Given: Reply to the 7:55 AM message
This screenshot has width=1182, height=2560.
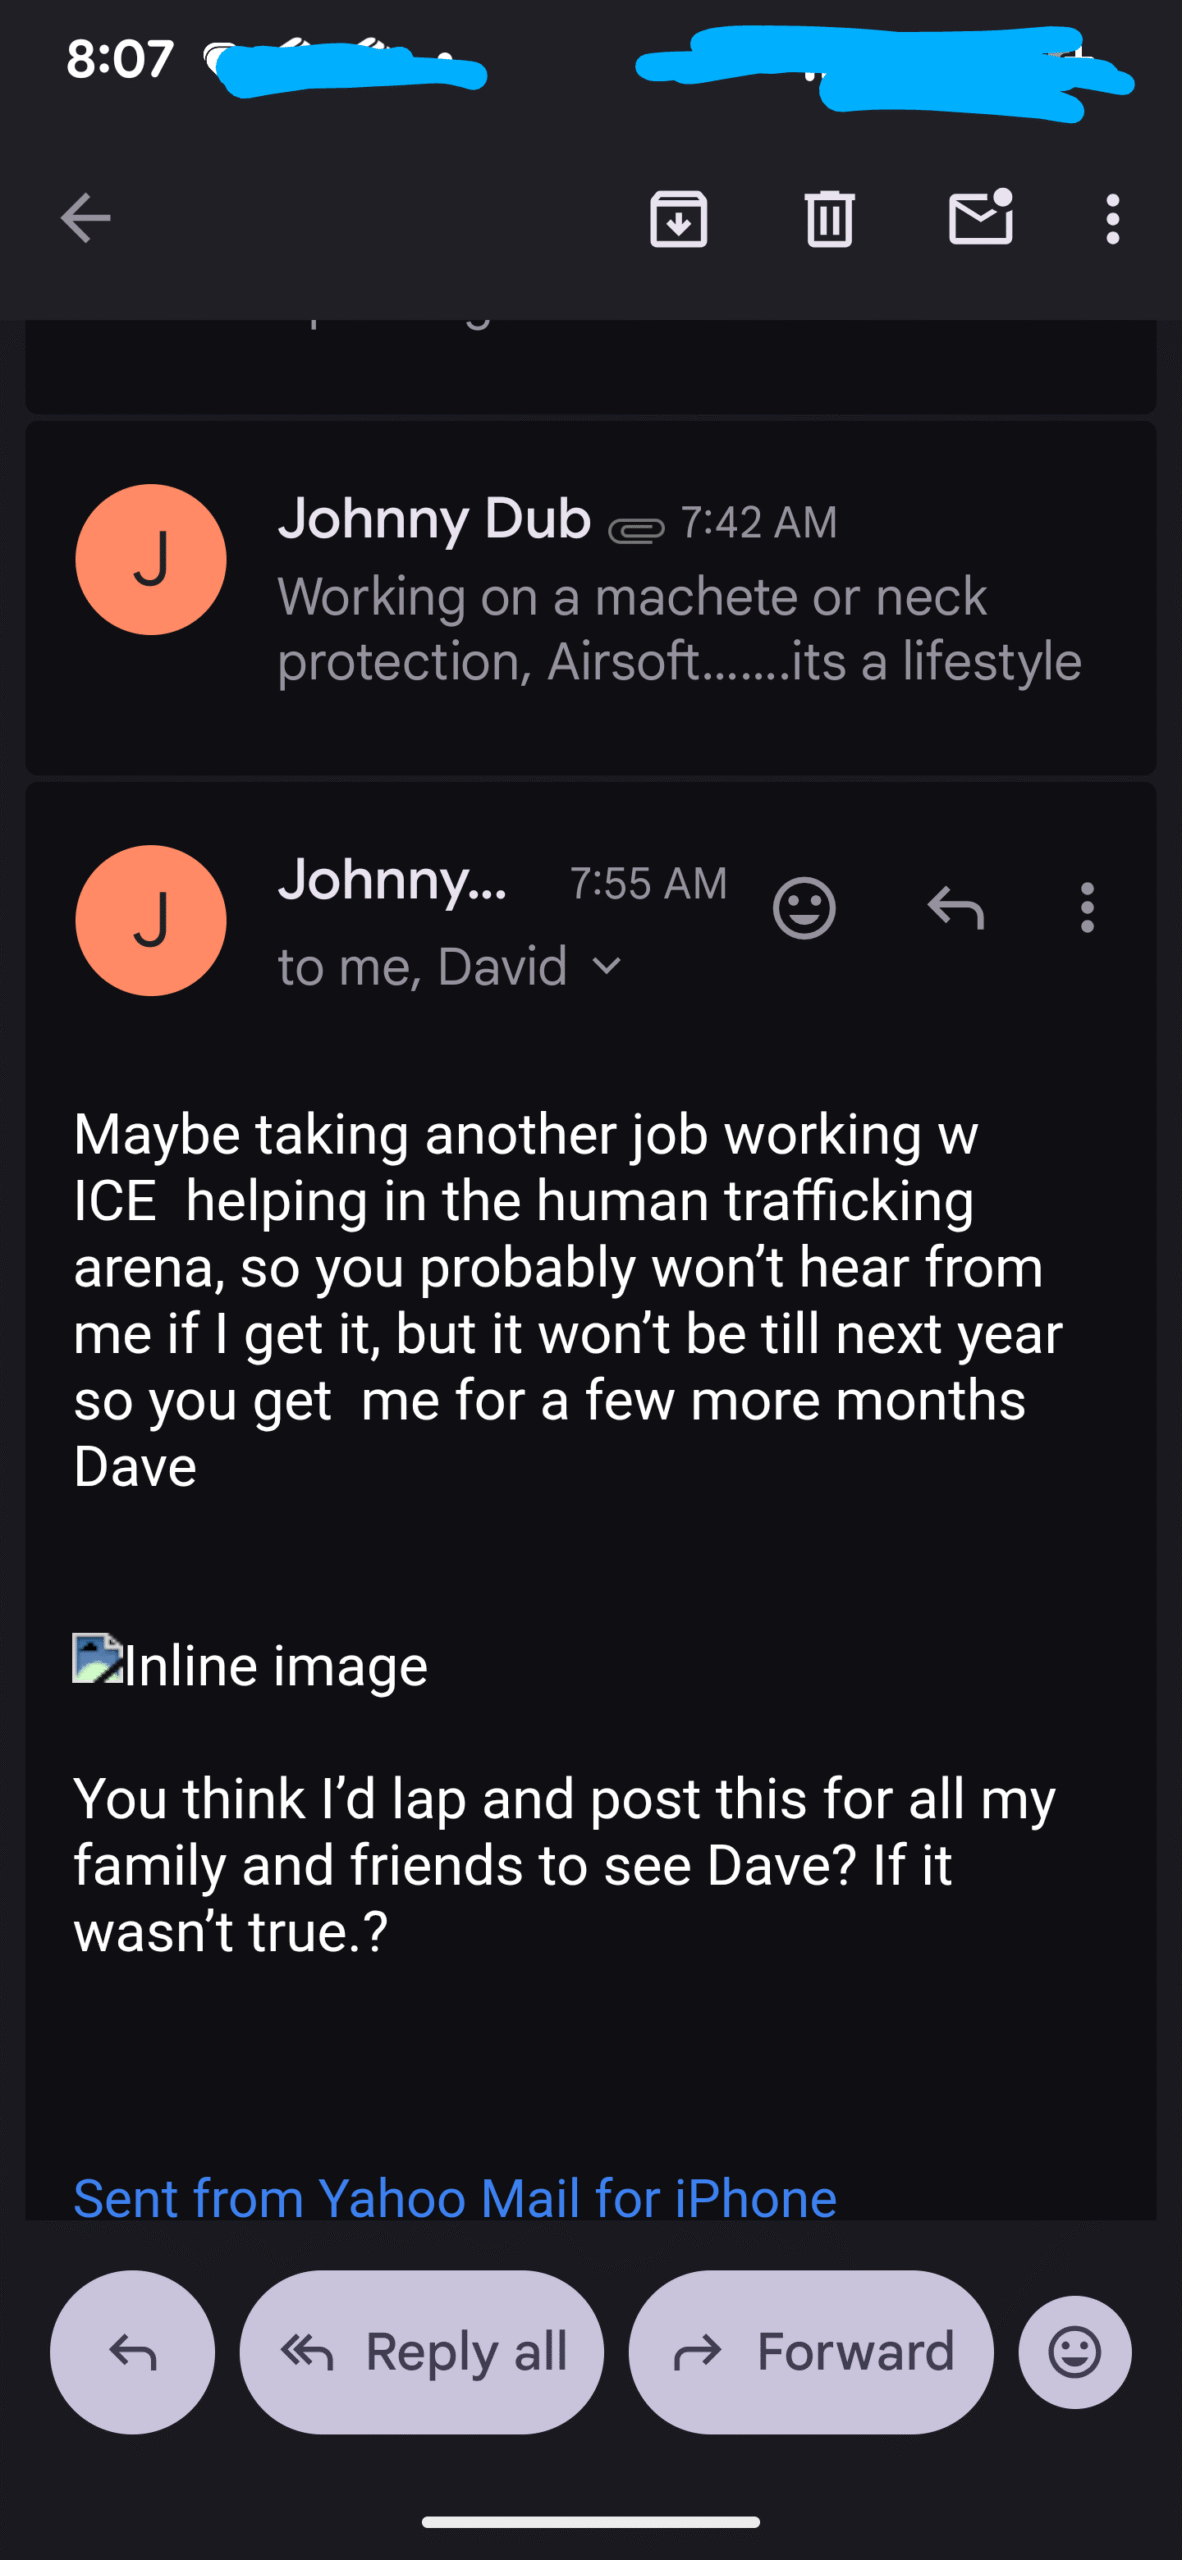Looking at the screenshot, I should click(x=956, y=908).
